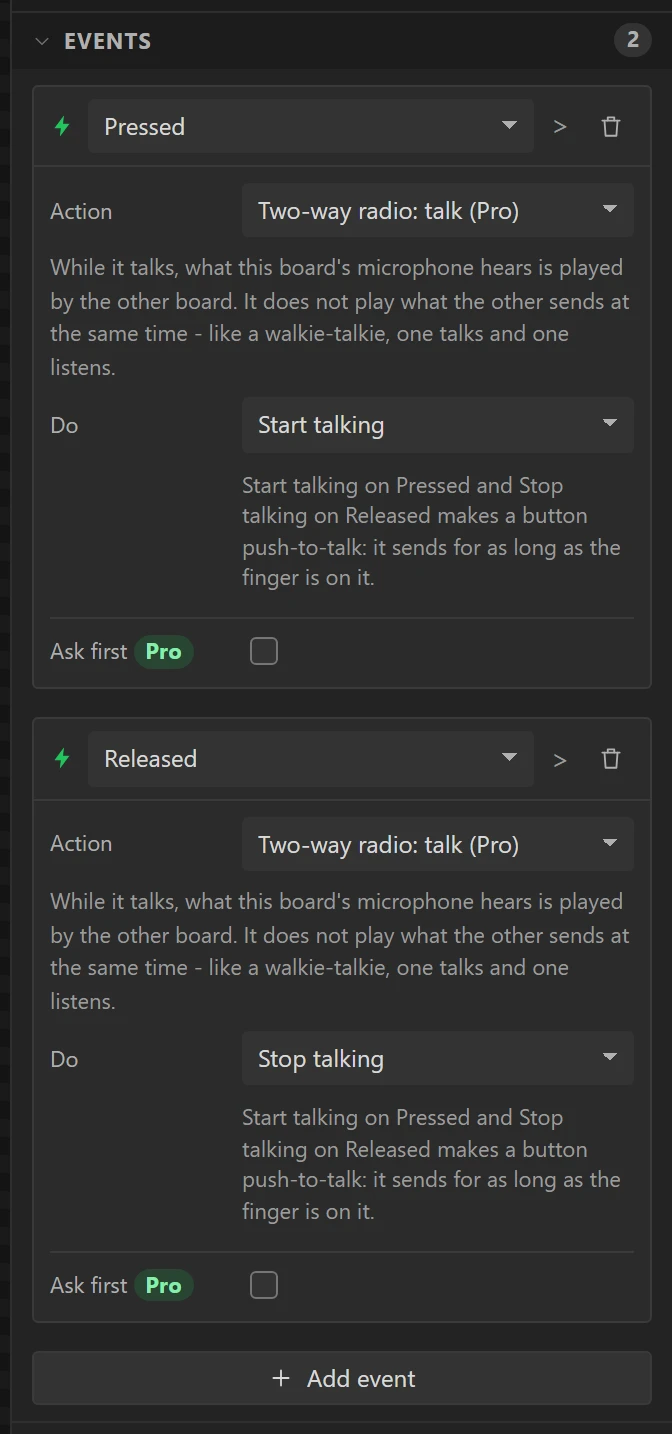Enable Ask first checkbox in the Pressed event
The image size is (672, 1434).
tap(264, 652)
